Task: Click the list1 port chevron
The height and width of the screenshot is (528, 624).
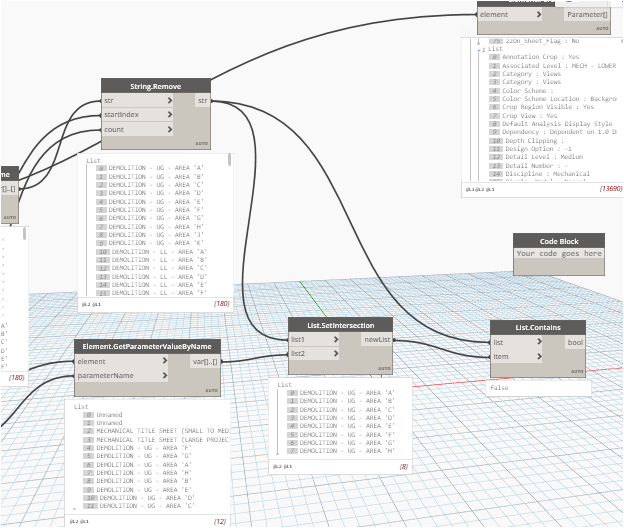Action: click(x=336, y=339)
